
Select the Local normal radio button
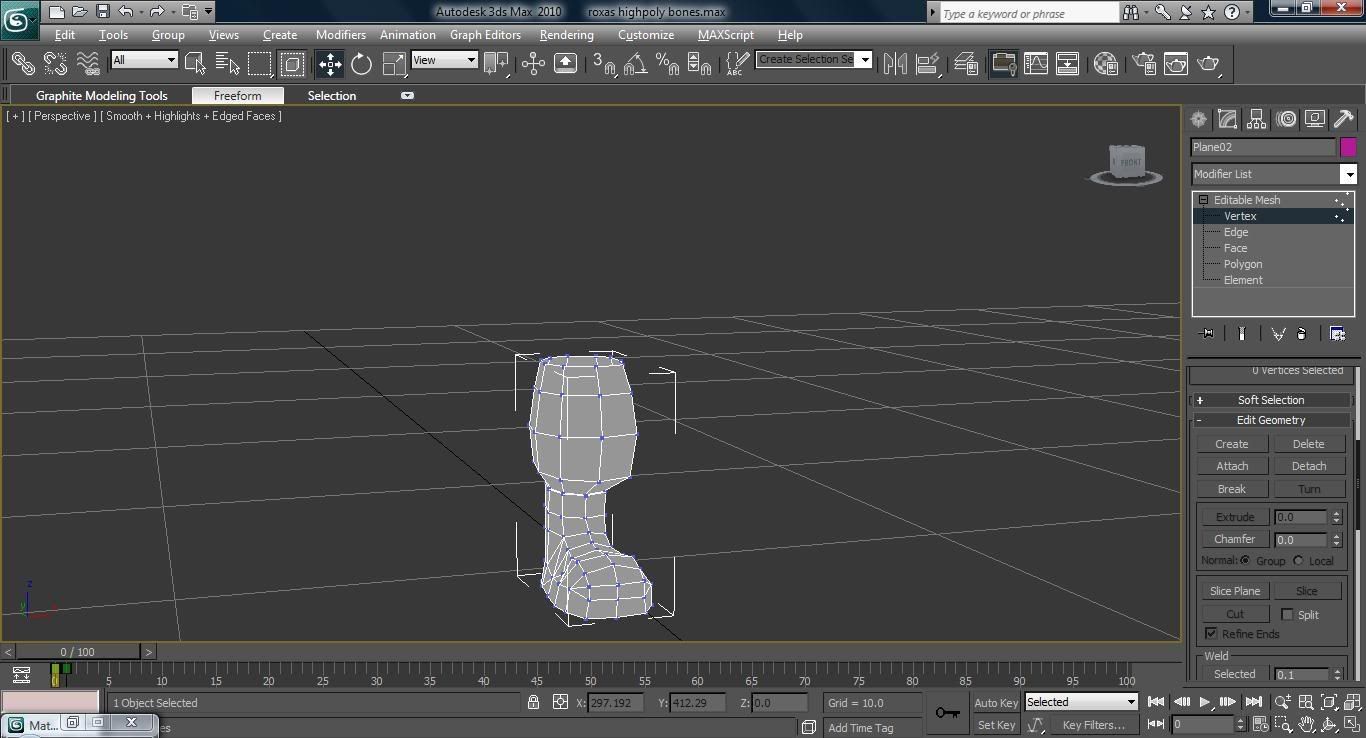pos(1298,561)
